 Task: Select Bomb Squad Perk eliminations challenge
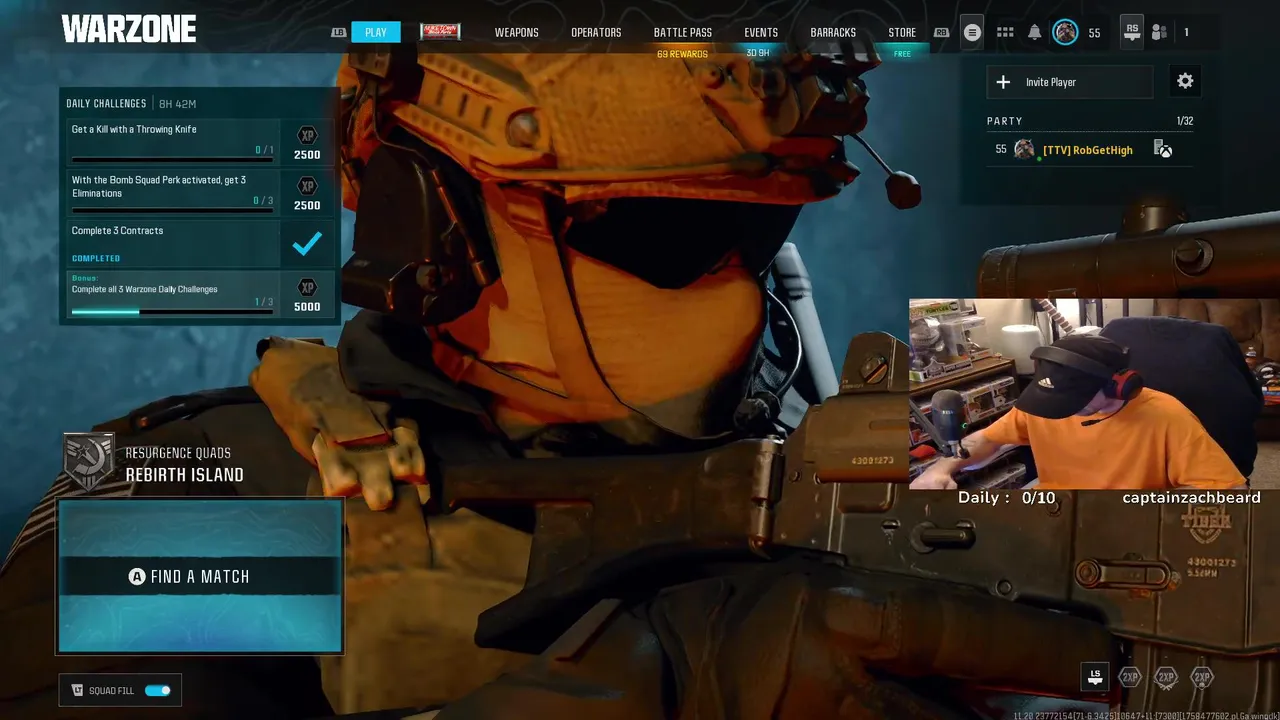tap(173, 193)
